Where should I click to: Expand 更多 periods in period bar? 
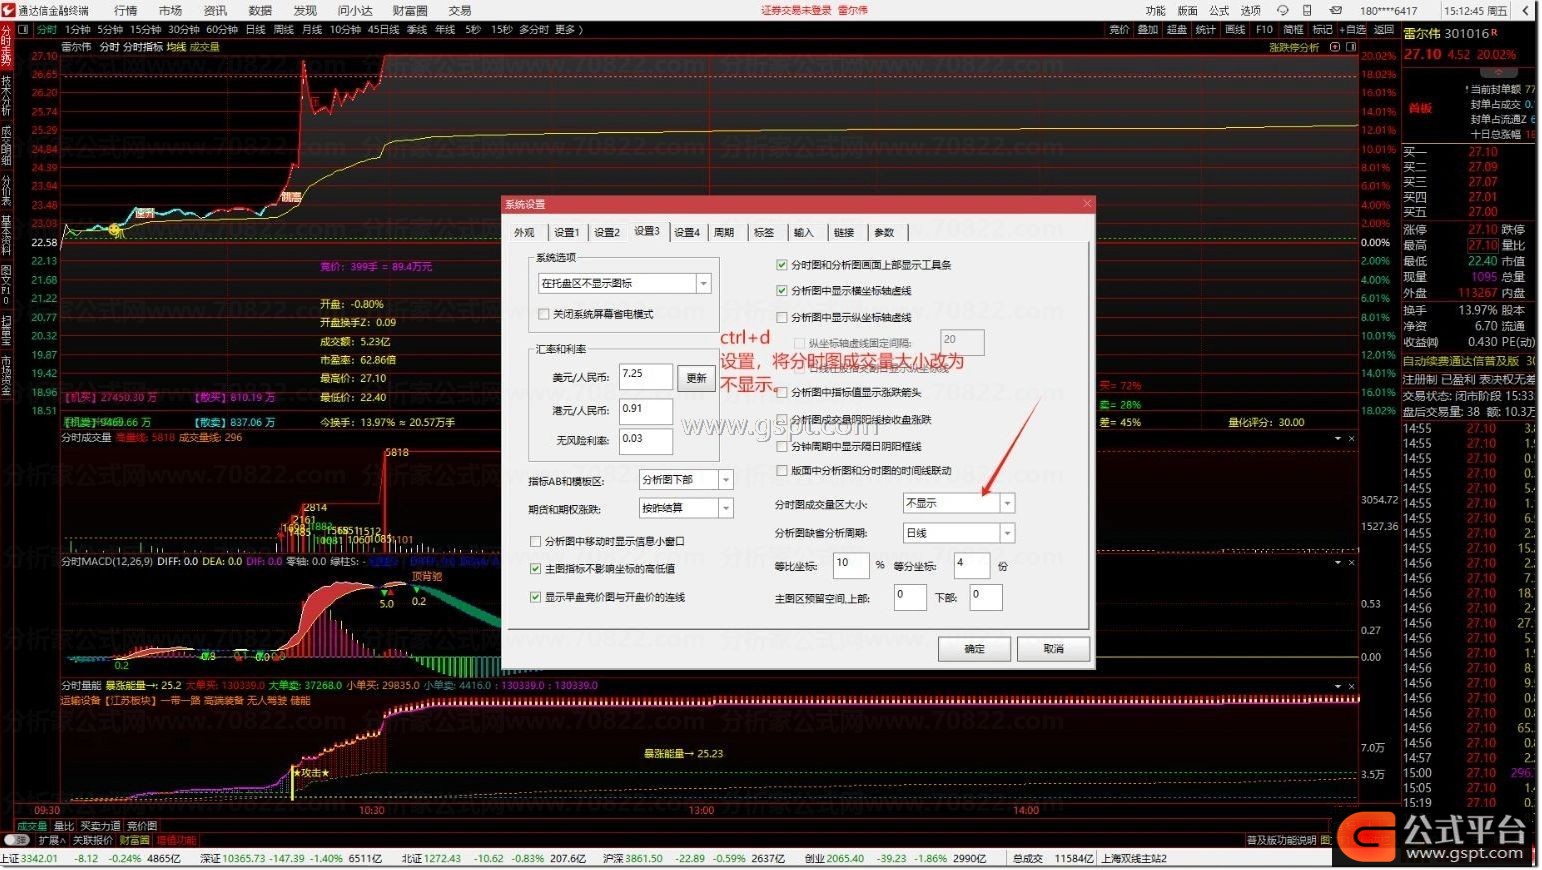pyautogui.click(x=569, y=30)
